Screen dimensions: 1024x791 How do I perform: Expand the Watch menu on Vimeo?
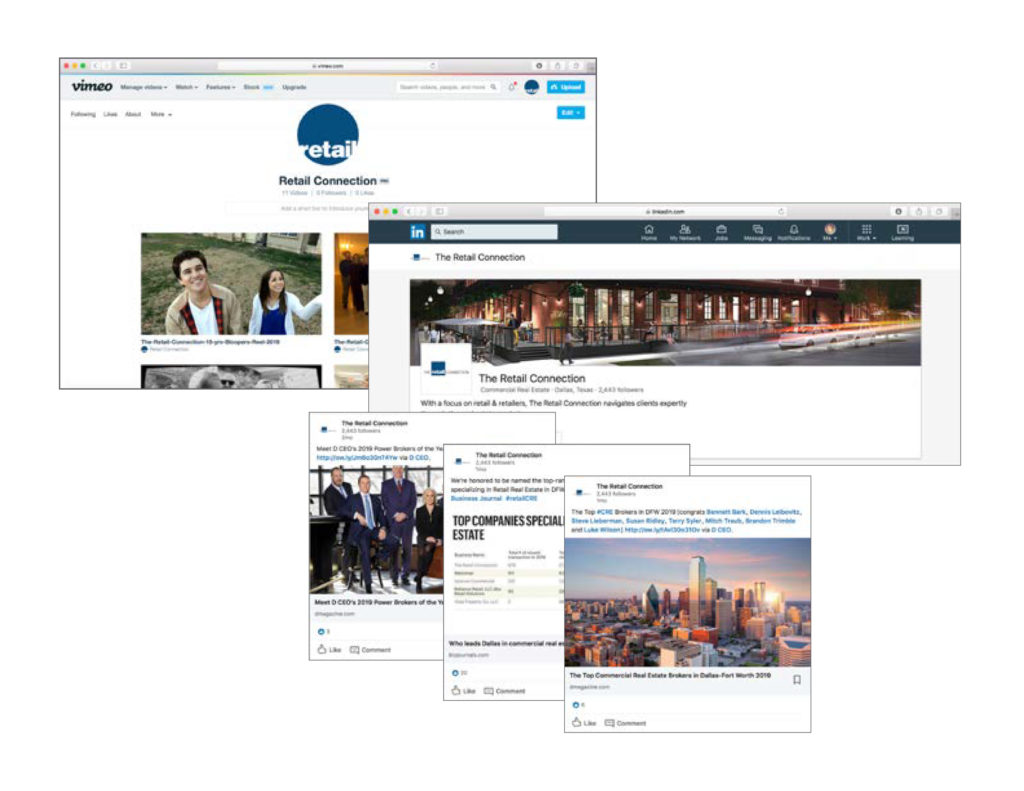(x=187, y=87)
